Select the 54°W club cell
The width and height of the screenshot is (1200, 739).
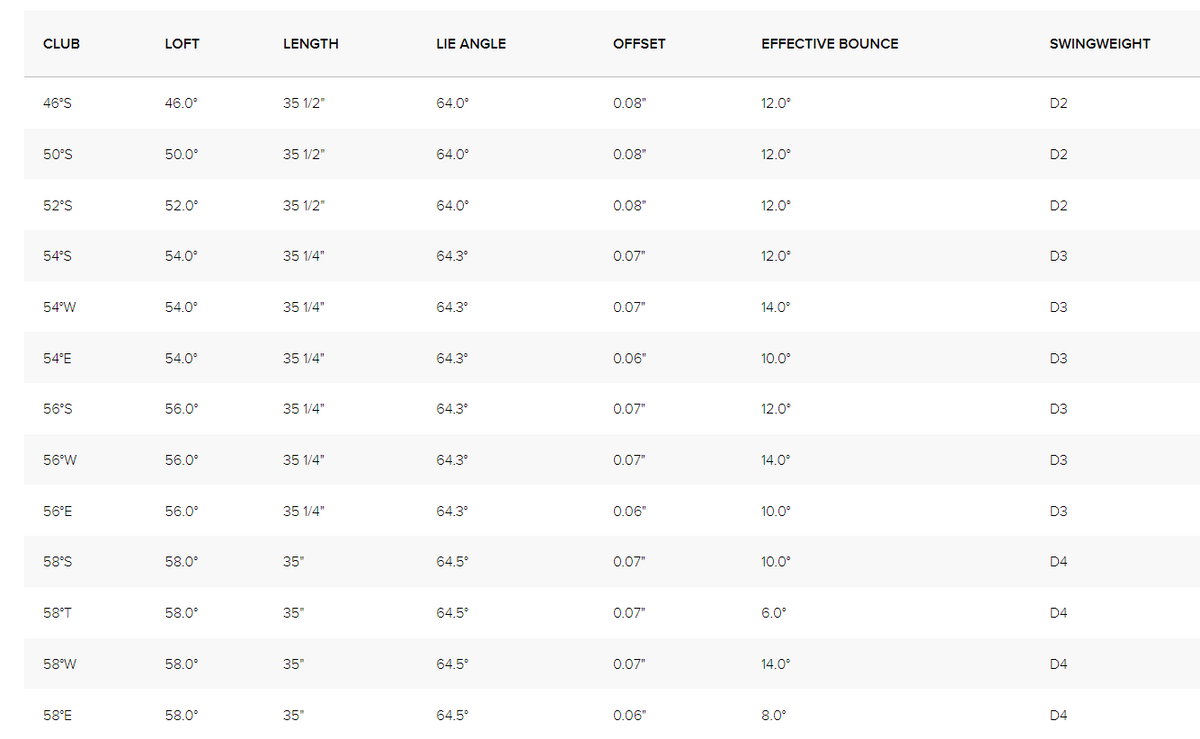click(x=60, y=307)
